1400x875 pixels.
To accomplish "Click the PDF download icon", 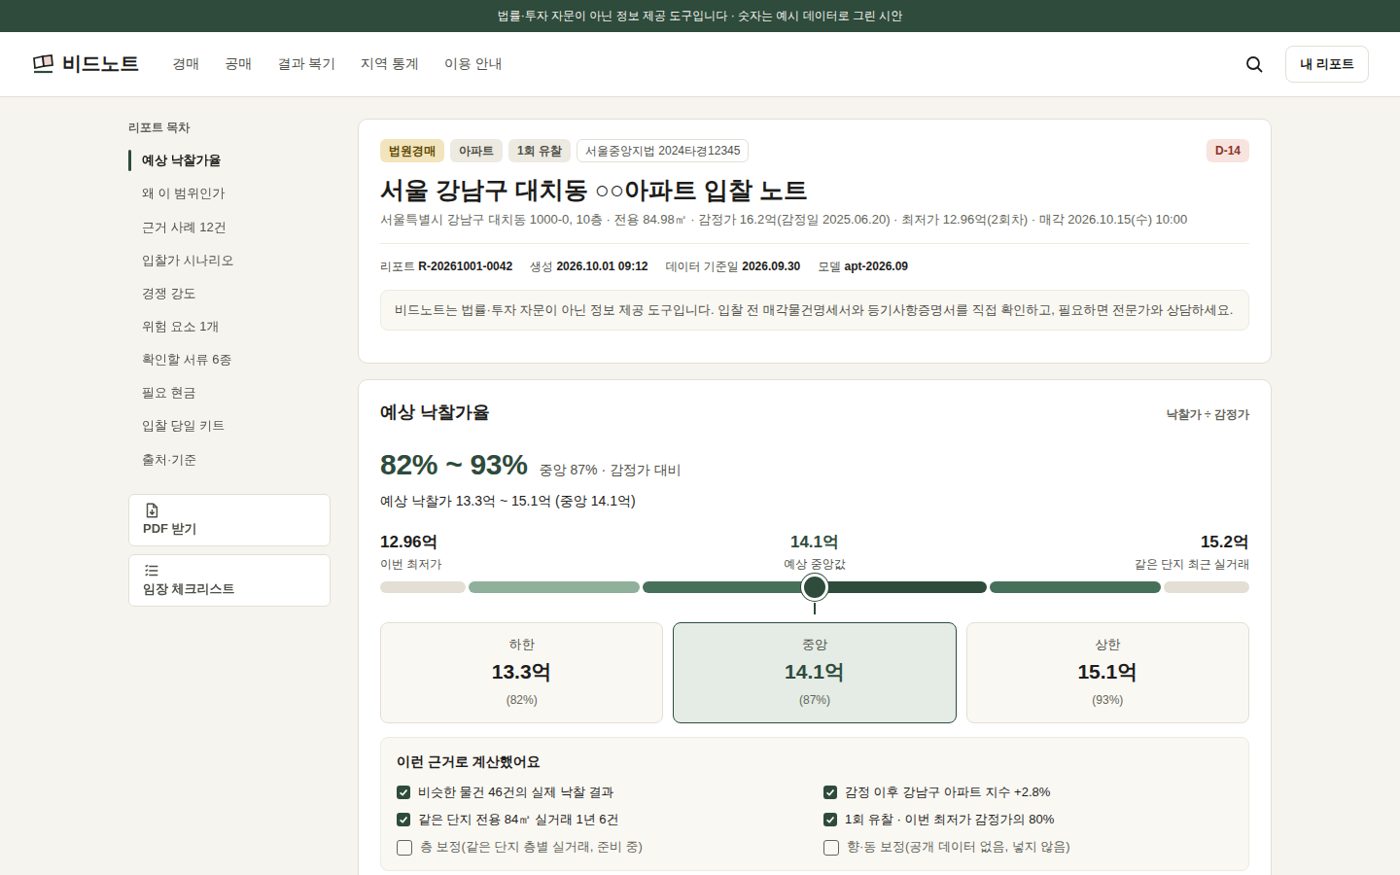I will pos(151,510).
